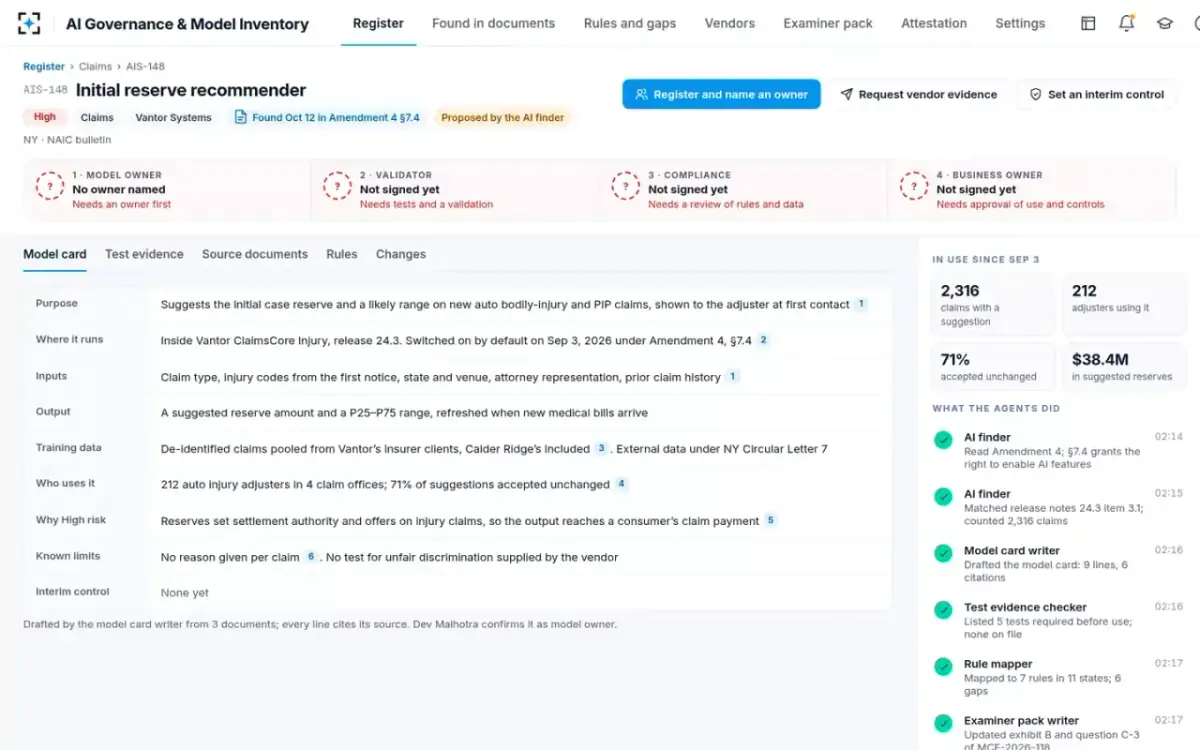Screen dimensions: 1200x750
Task: Click the people icon in Register owner button
Action: tap(642, 95)
